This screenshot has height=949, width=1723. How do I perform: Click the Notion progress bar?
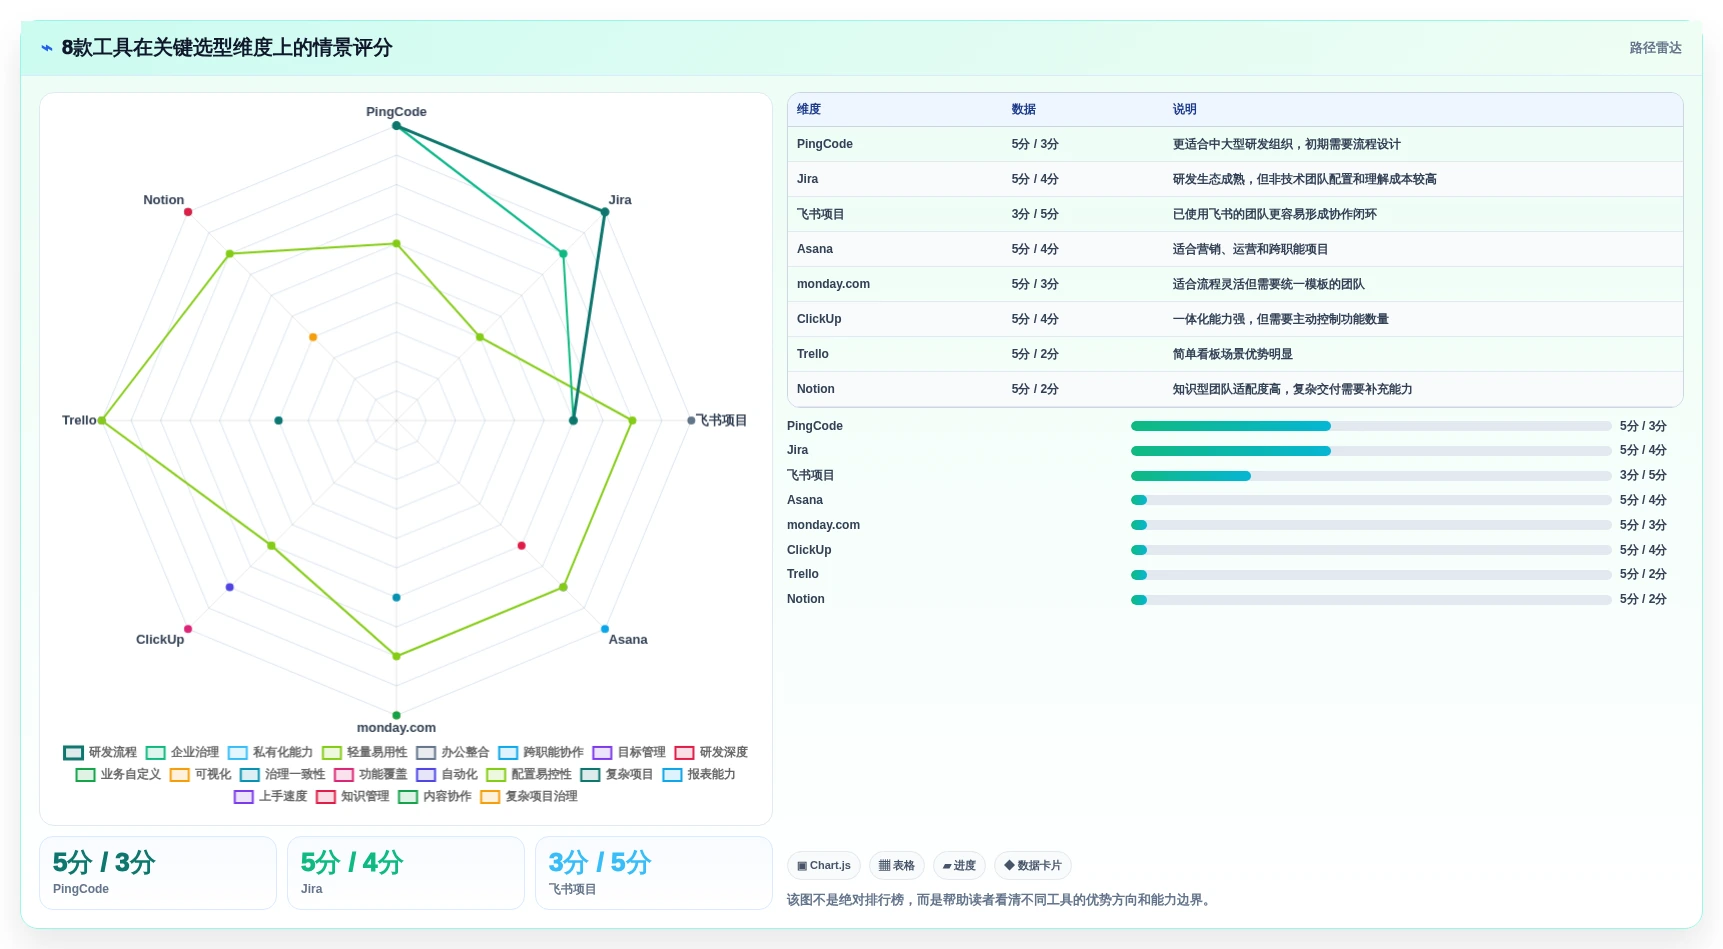(x=1371, y=600)
